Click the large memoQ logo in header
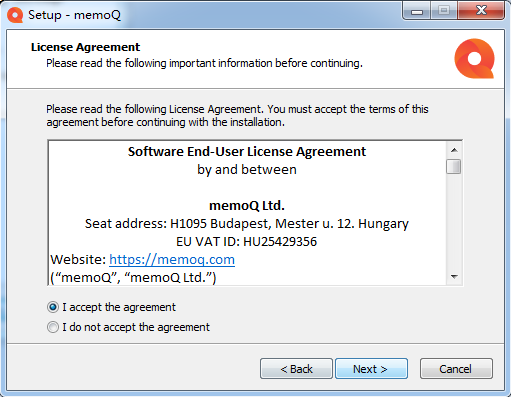This screenshot has height=397, width=511. pos(474,58)
